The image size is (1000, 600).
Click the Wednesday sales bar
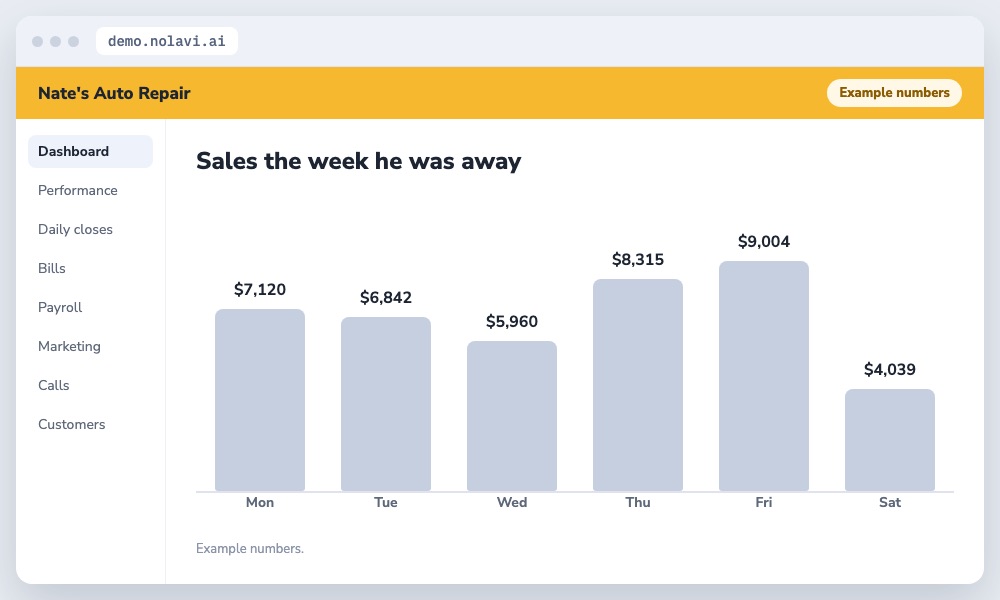511,416
